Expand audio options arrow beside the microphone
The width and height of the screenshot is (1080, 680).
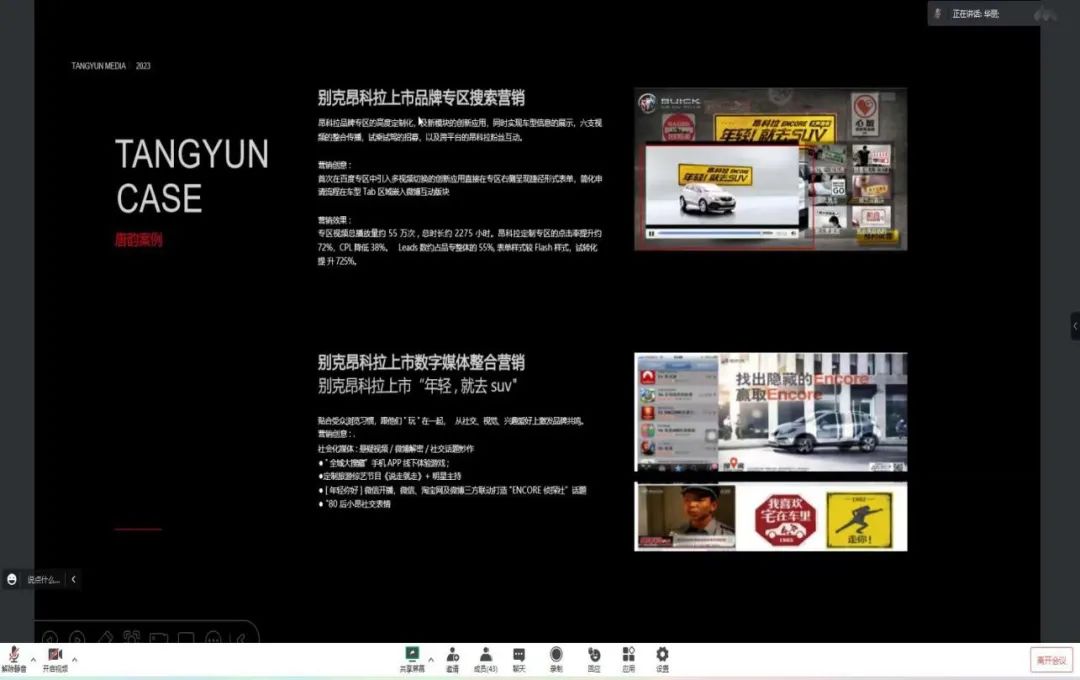point(33,659)
